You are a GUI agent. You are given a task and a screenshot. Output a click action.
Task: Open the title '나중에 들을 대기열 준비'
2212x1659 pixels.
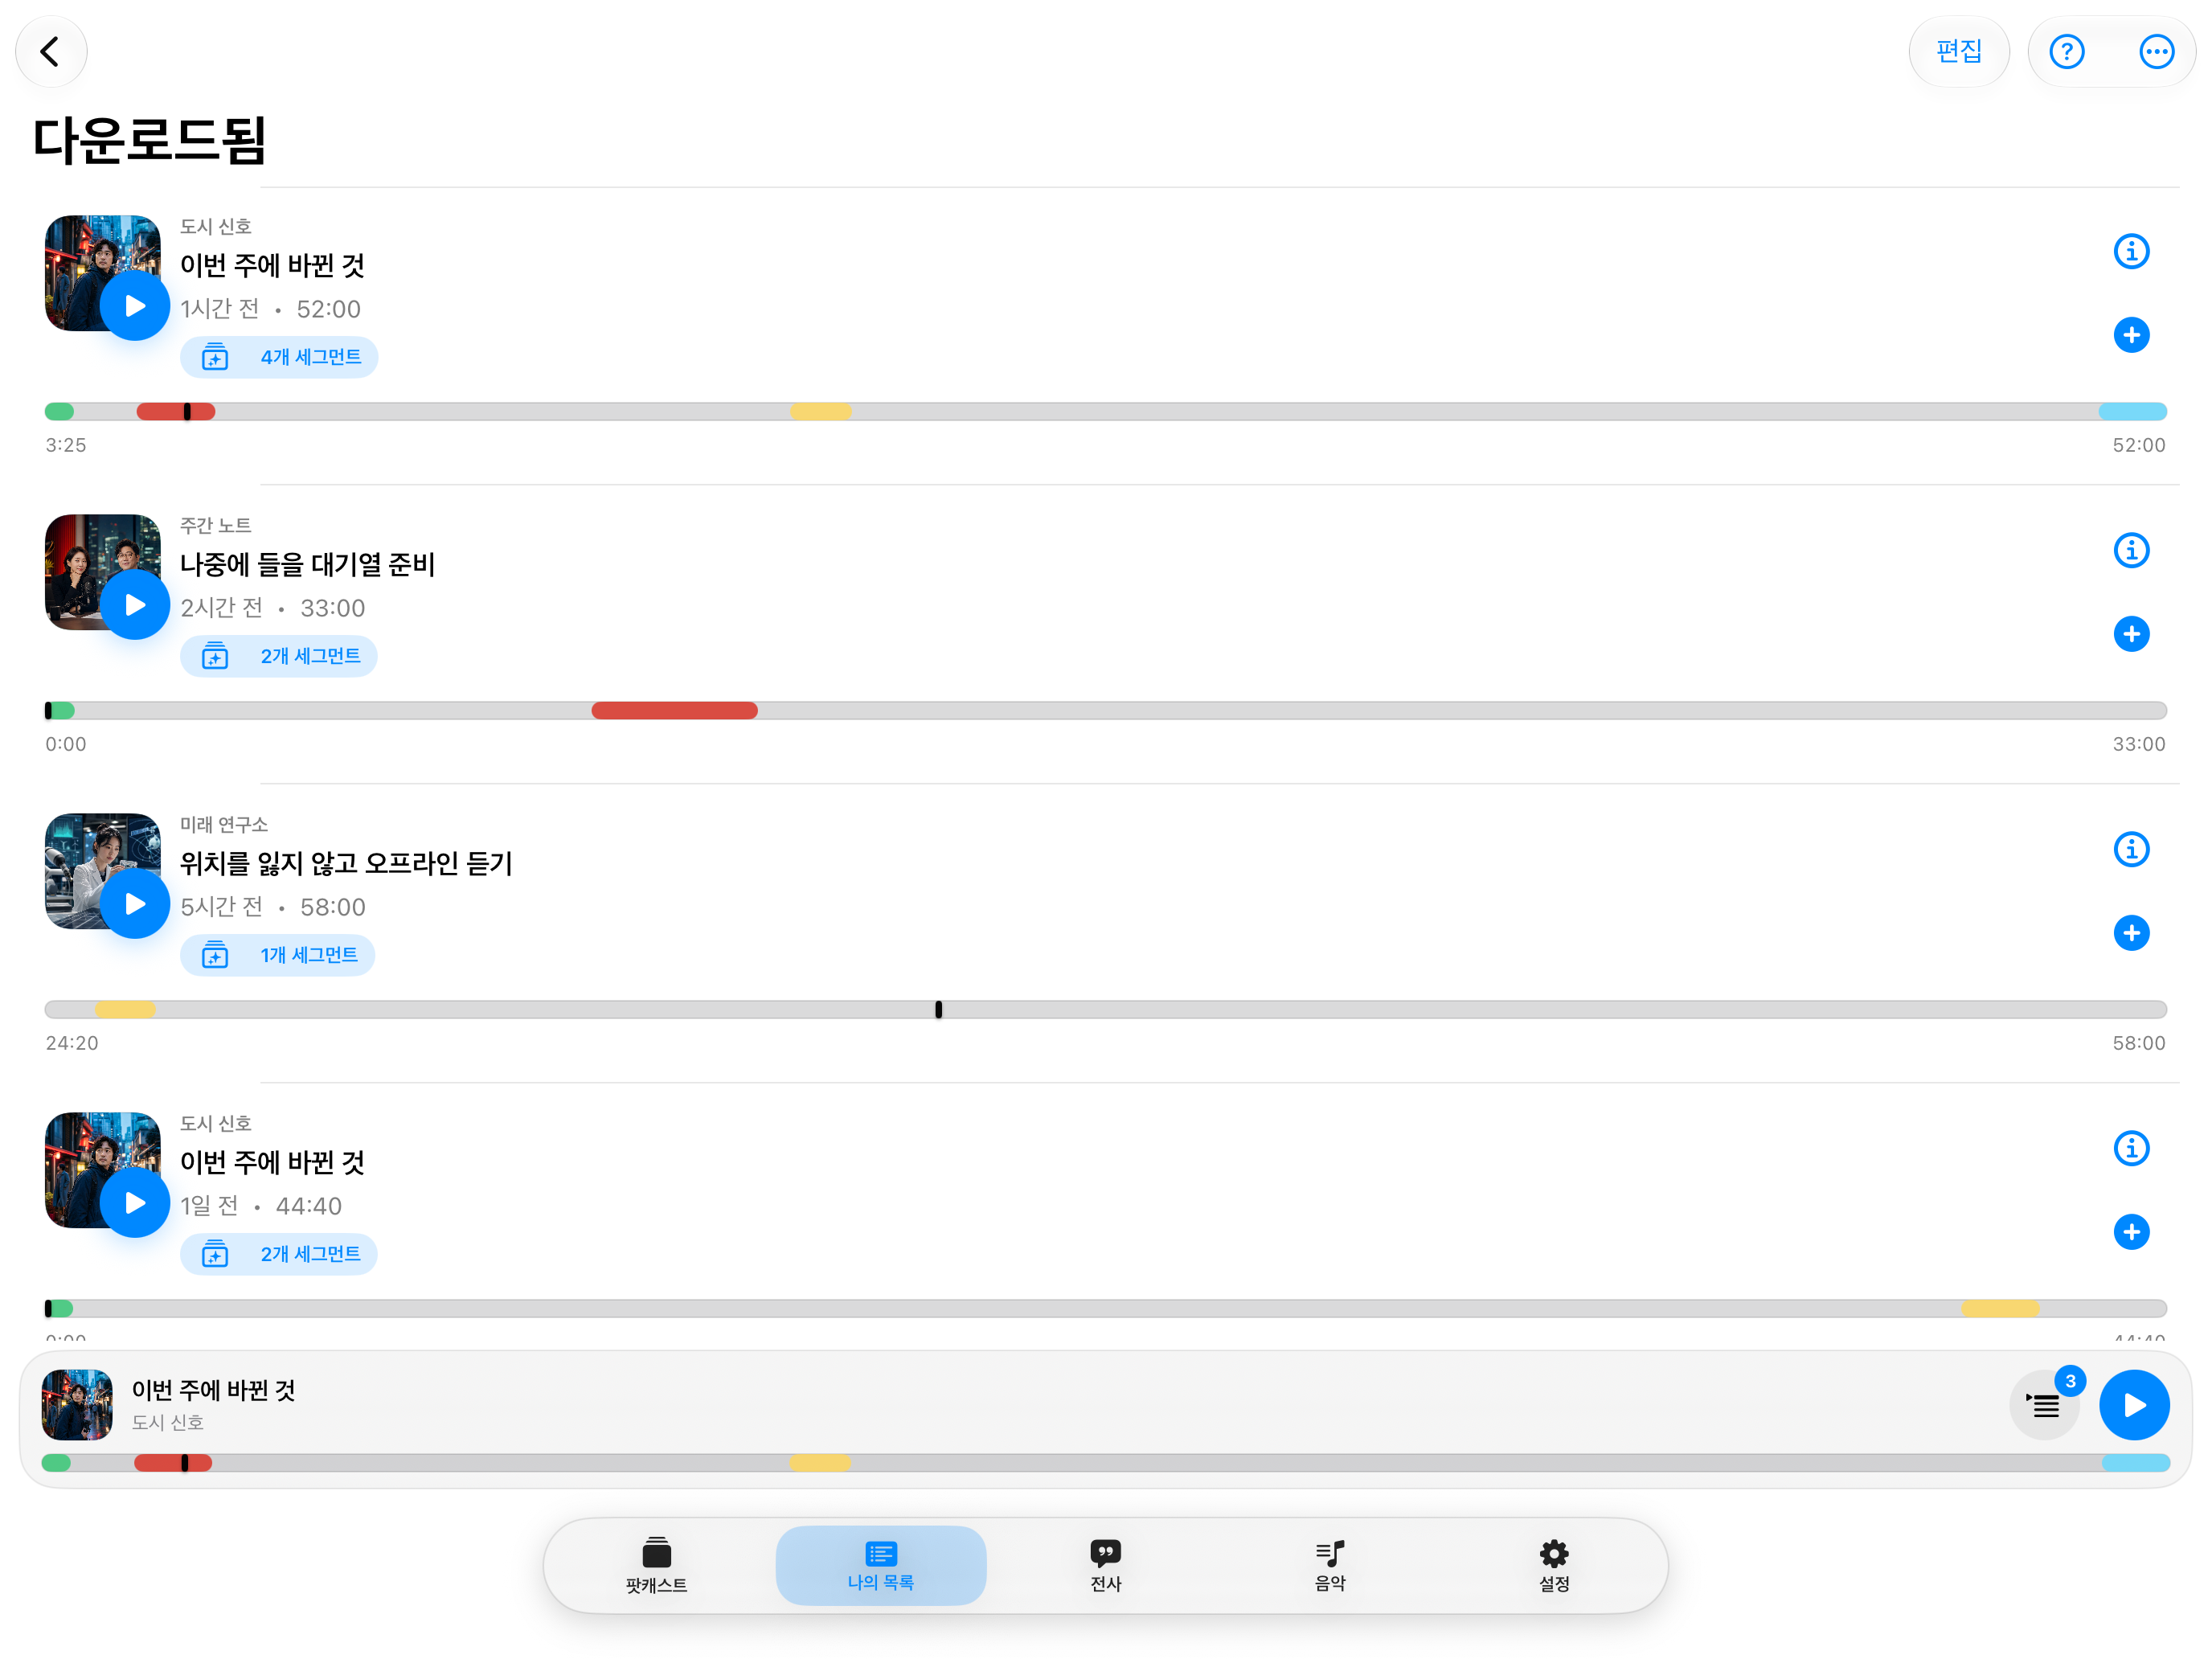click(x=307, y=565)
